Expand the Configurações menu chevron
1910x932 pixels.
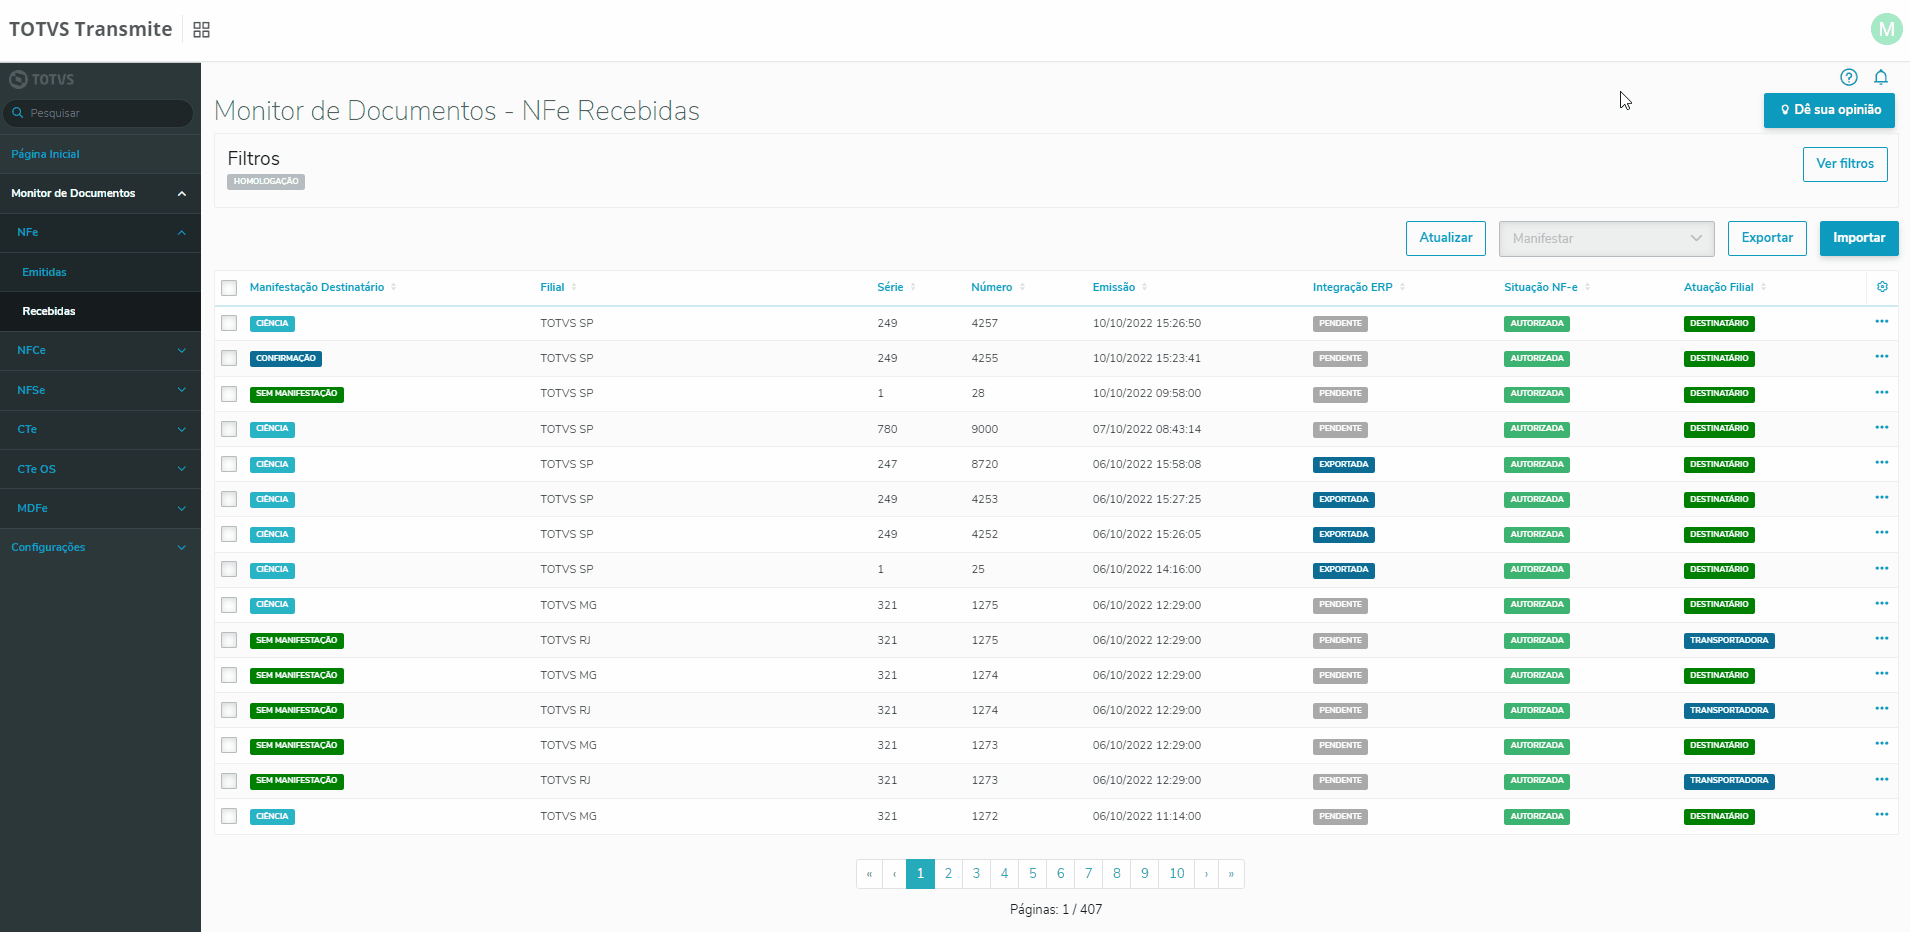182,548
